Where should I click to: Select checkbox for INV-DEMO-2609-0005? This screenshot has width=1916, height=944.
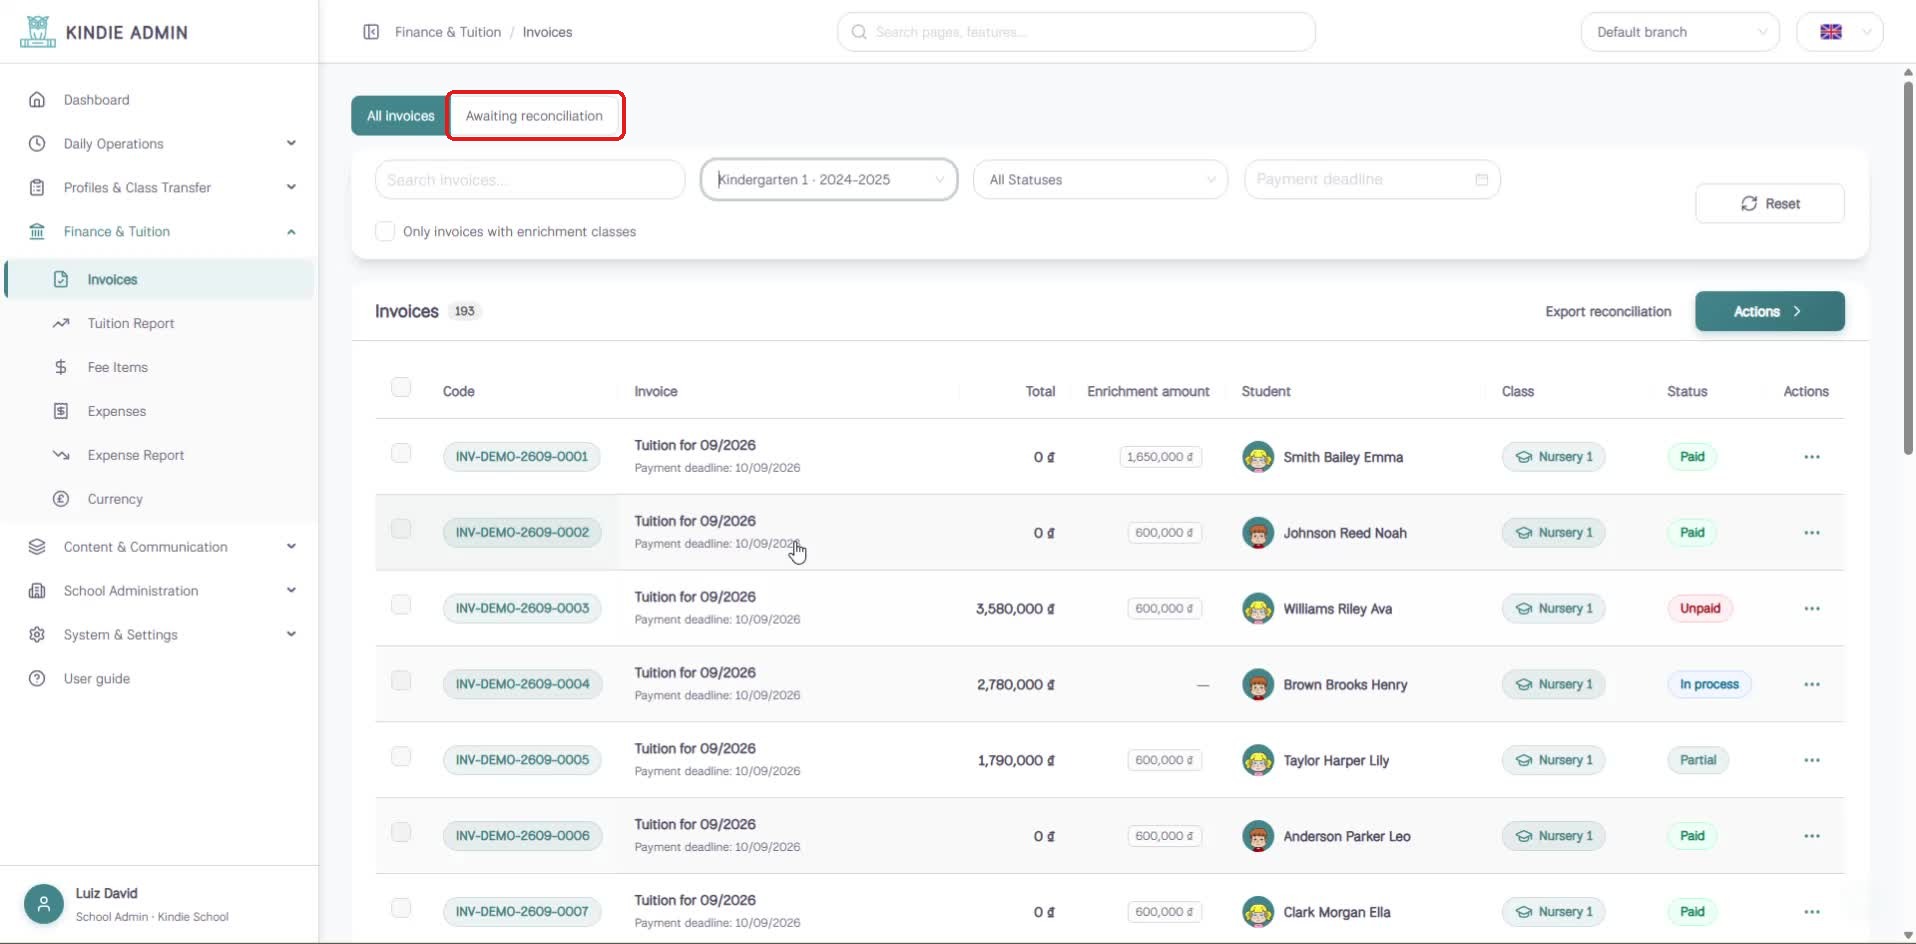pos(401,757)
